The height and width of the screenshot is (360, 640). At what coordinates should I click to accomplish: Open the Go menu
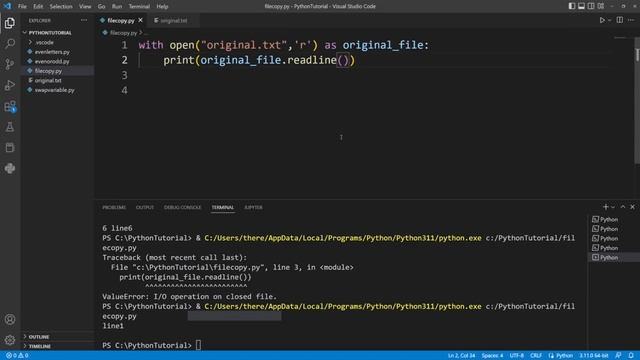pos(101,7)
